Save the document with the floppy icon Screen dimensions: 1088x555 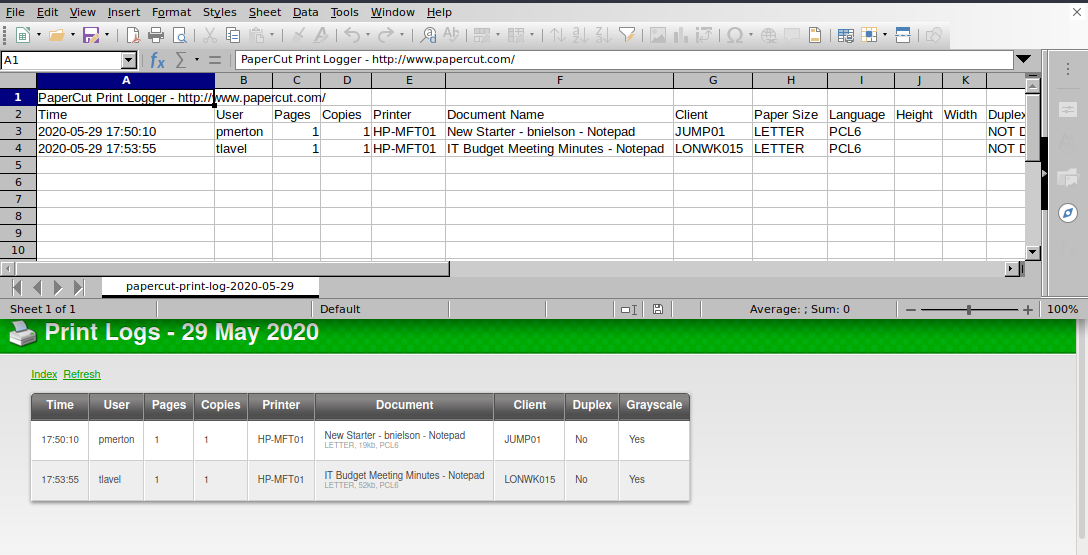click(x=91, y=35)
